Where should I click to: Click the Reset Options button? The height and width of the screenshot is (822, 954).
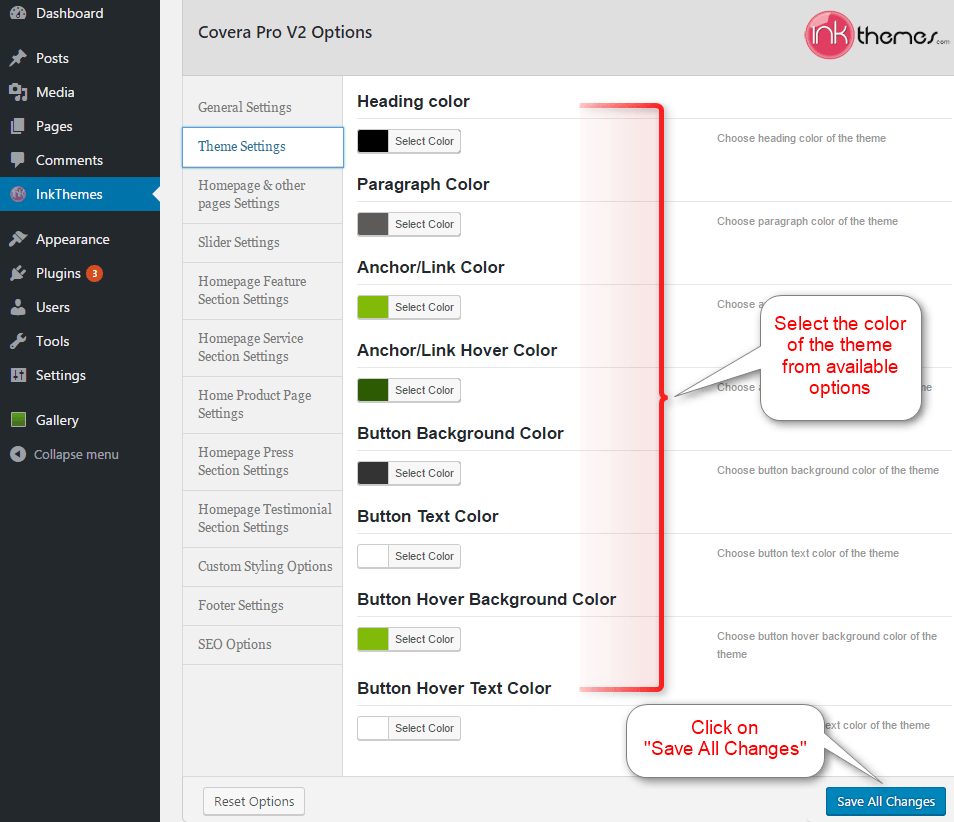(x=254, y=801)
